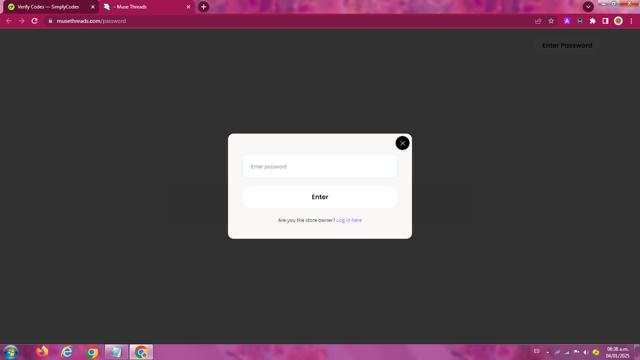Open the extensions puzzle-piece menu
The image size is (640, 360).
pyautogui.click(x=593, y=21)
